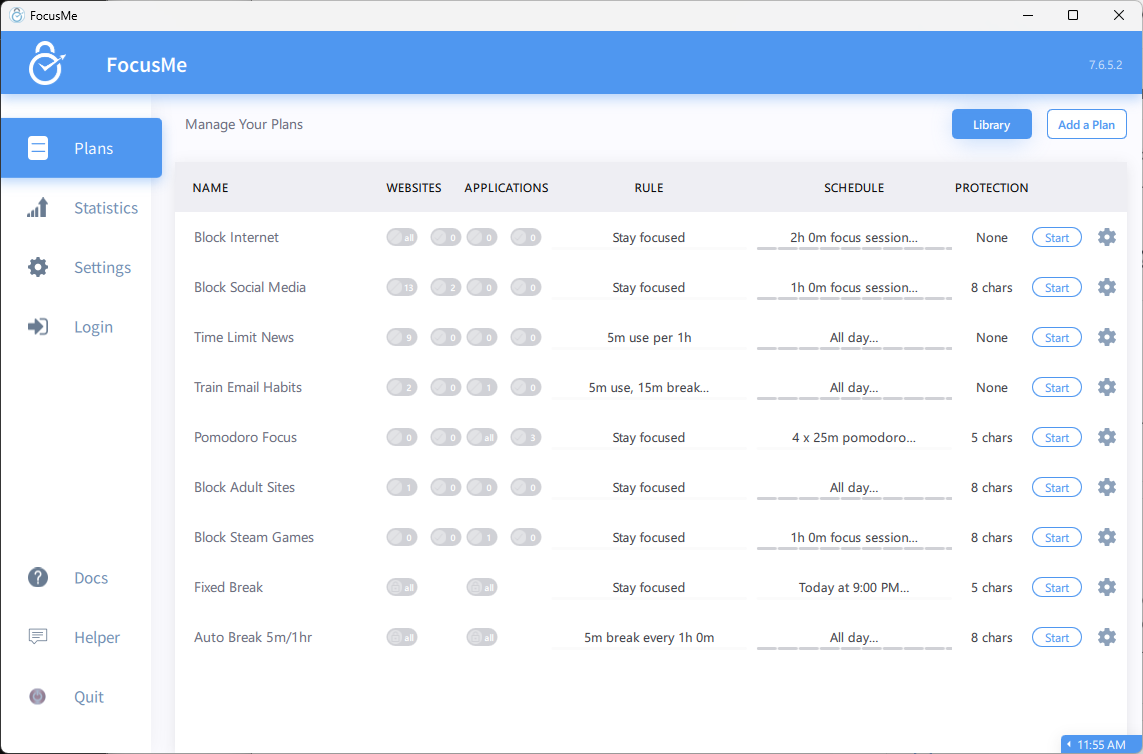
Task: Toggle locked 'all' applications pill for Auto Break 5m/1hr
Action: click(x=482, y=637)
